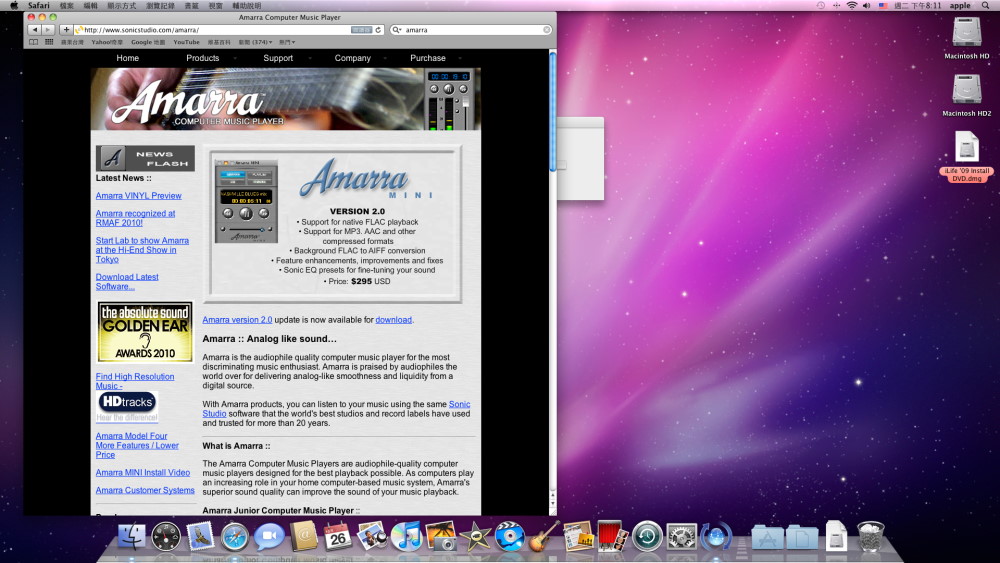
Task: Open Time Machine in the Dock
Action: coord(647,536)
